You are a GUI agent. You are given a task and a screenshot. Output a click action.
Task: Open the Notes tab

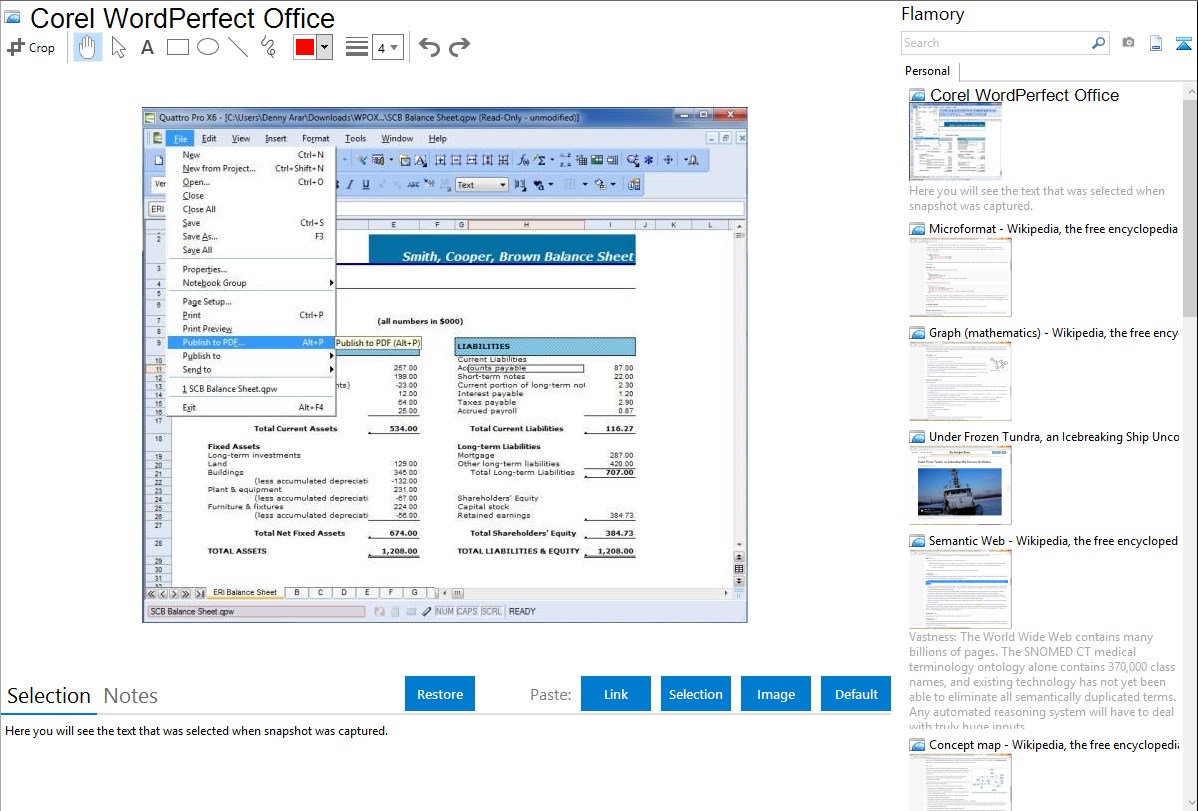coord(131,696)
